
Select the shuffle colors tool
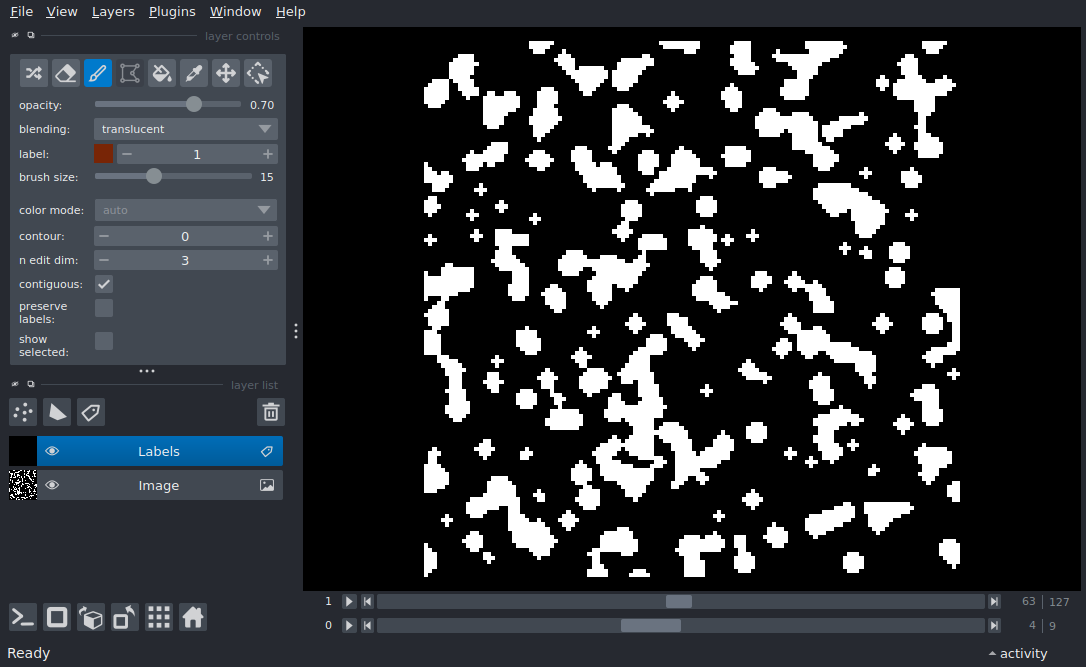coord(33,73)
